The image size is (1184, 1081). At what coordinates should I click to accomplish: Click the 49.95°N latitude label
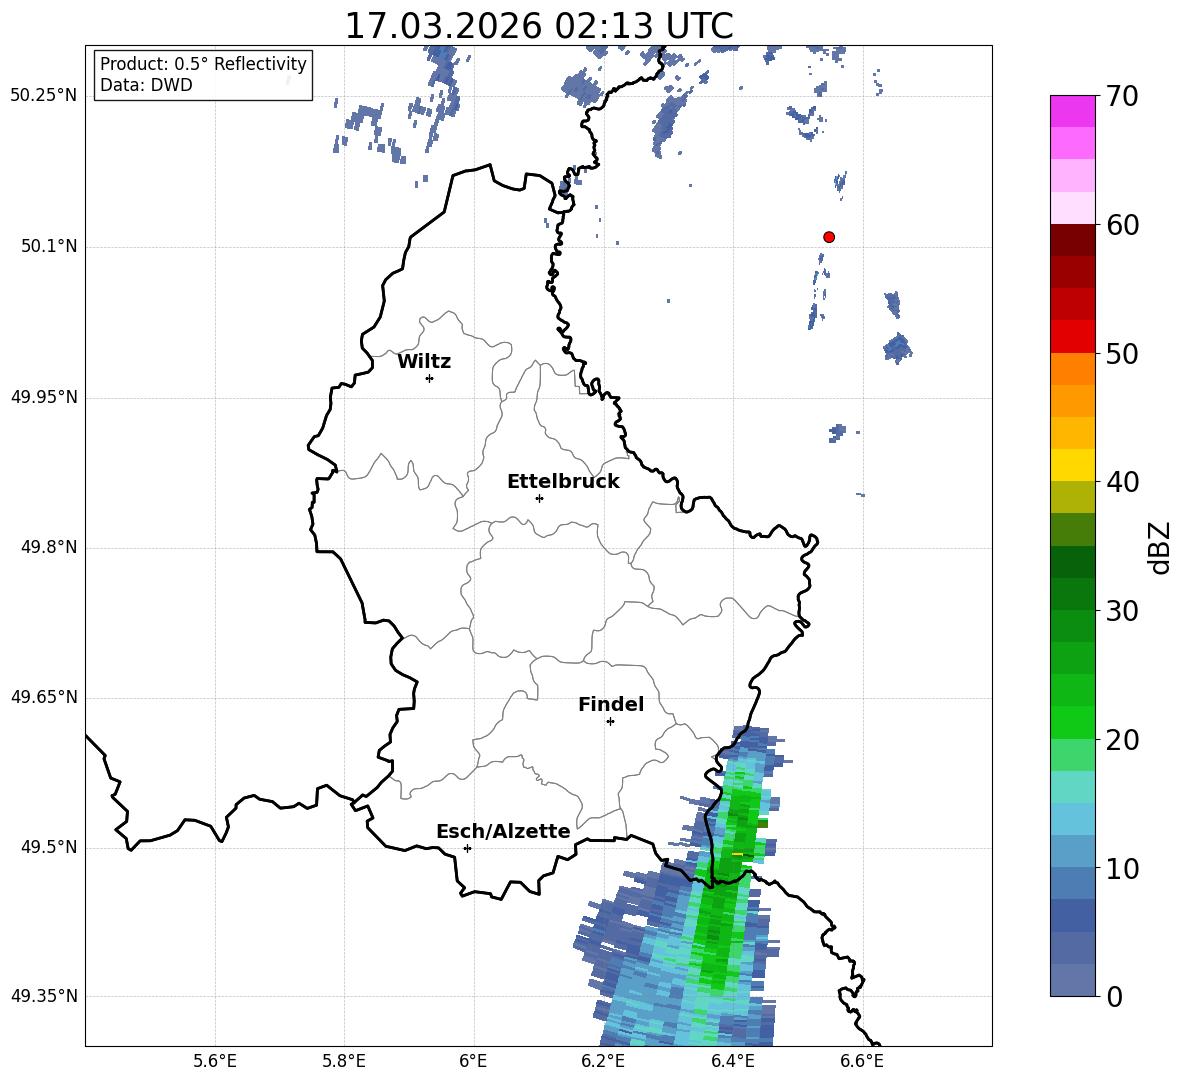[45, 396]
